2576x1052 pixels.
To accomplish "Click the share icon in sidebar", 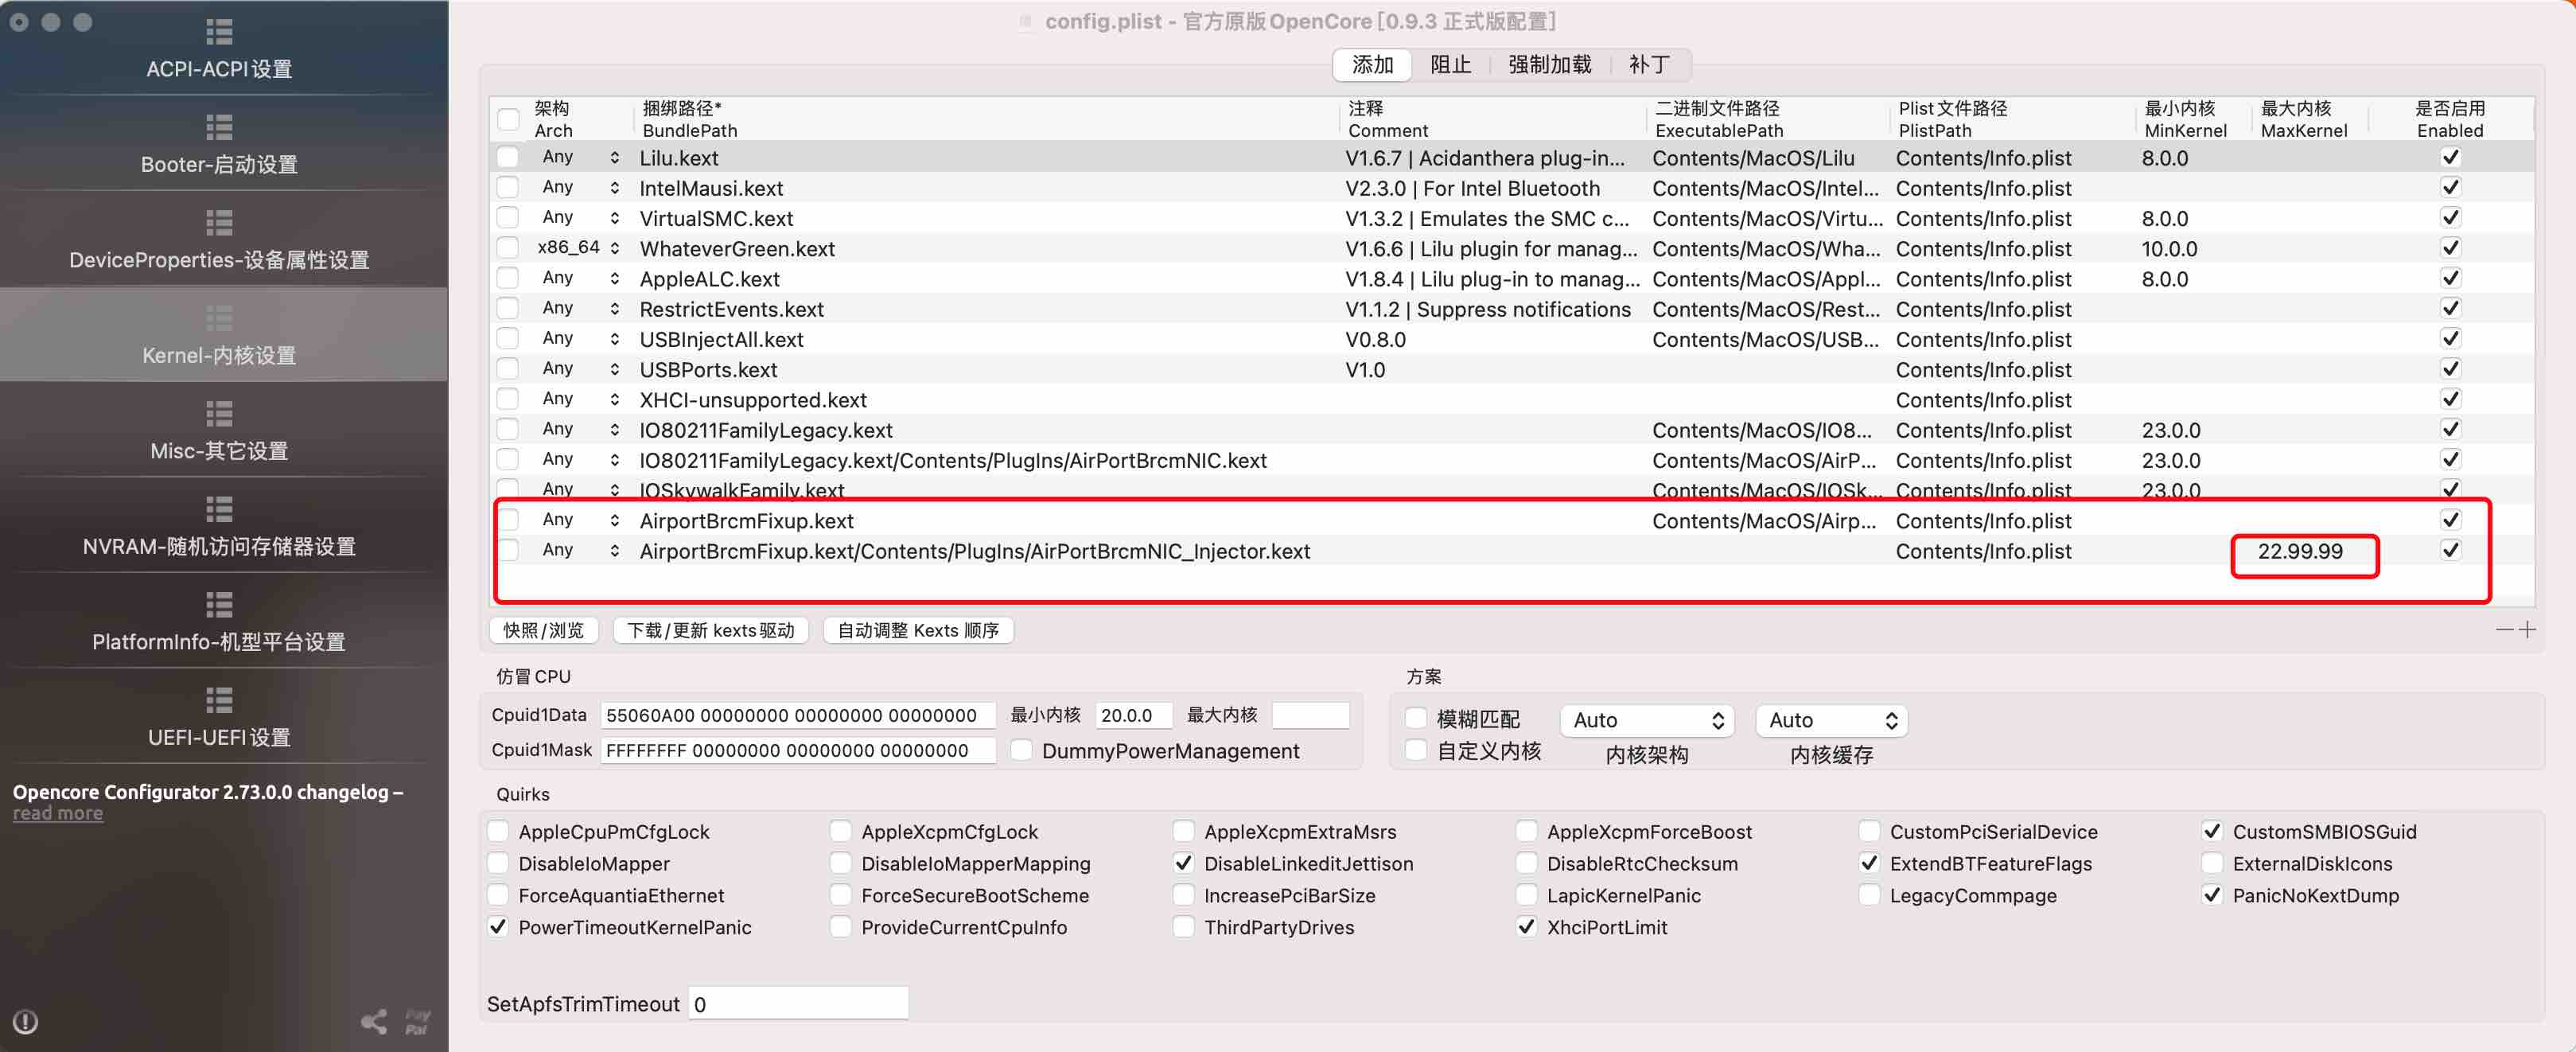I will tap(374, 1021).
